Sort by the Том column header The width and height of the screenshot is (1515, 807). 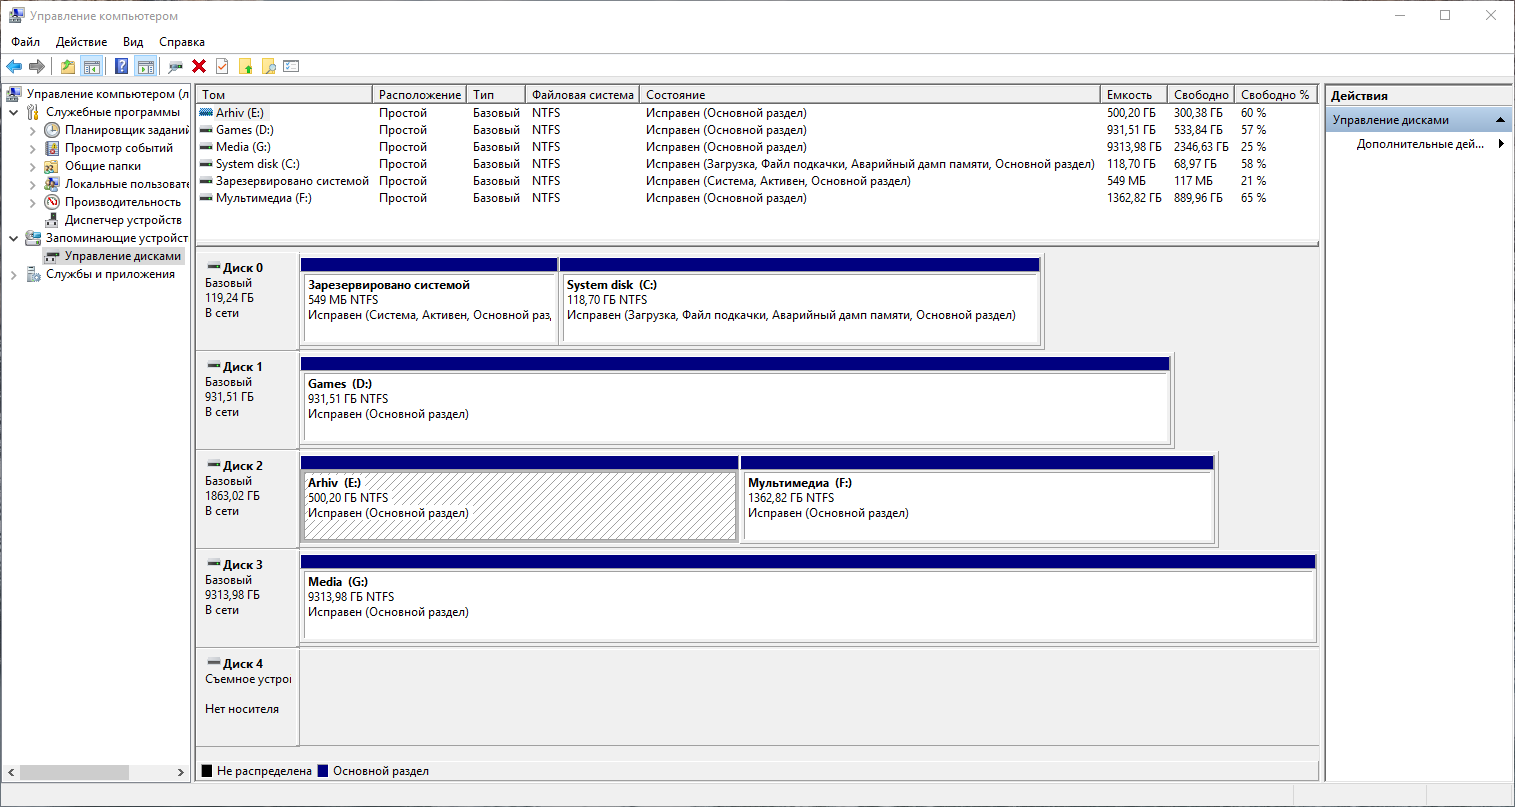285,95
